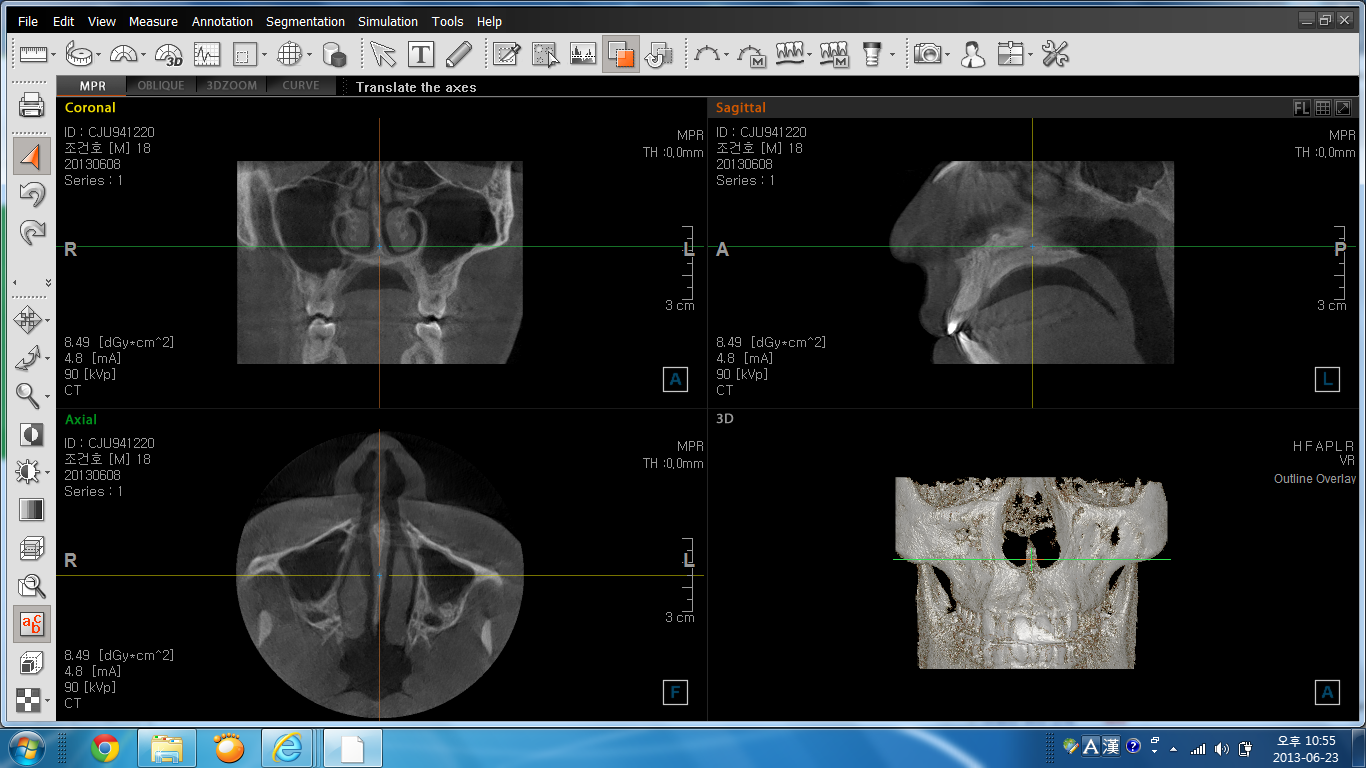Select the cylinder volume tool
The height and width of the screenshot is (768, 1366).
[x=334, y=54]
